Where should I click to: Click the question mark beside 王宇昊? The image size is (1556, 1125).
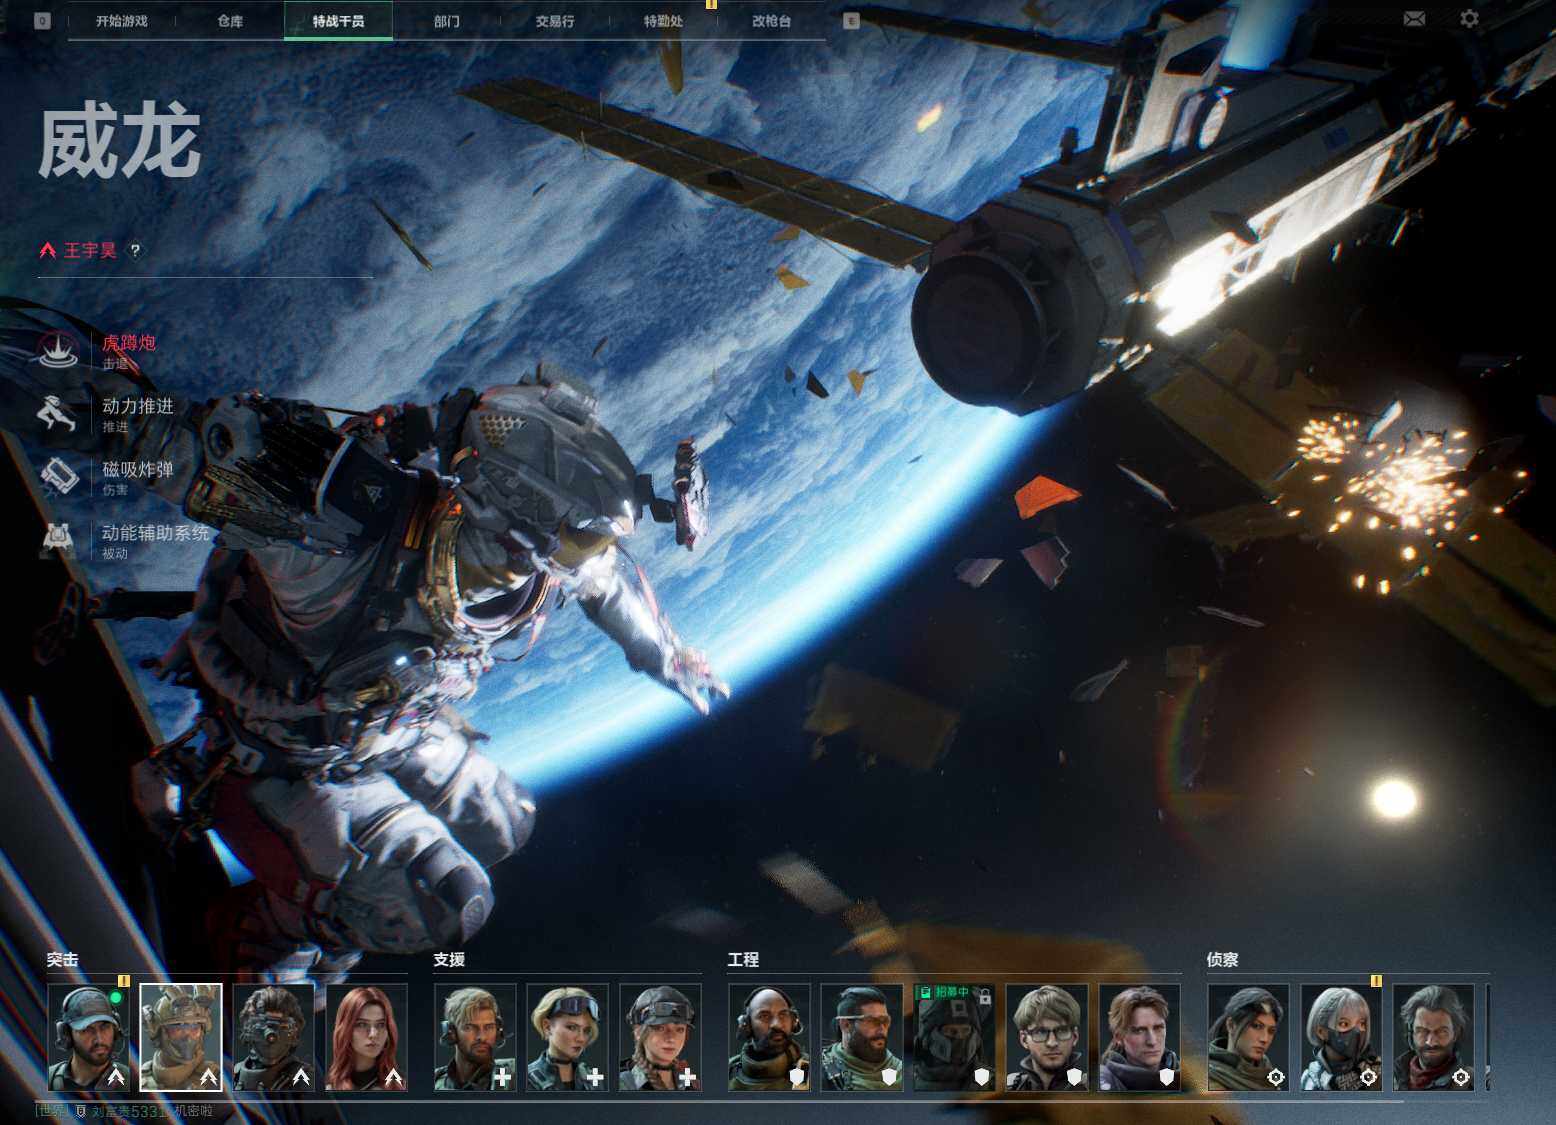135,250
